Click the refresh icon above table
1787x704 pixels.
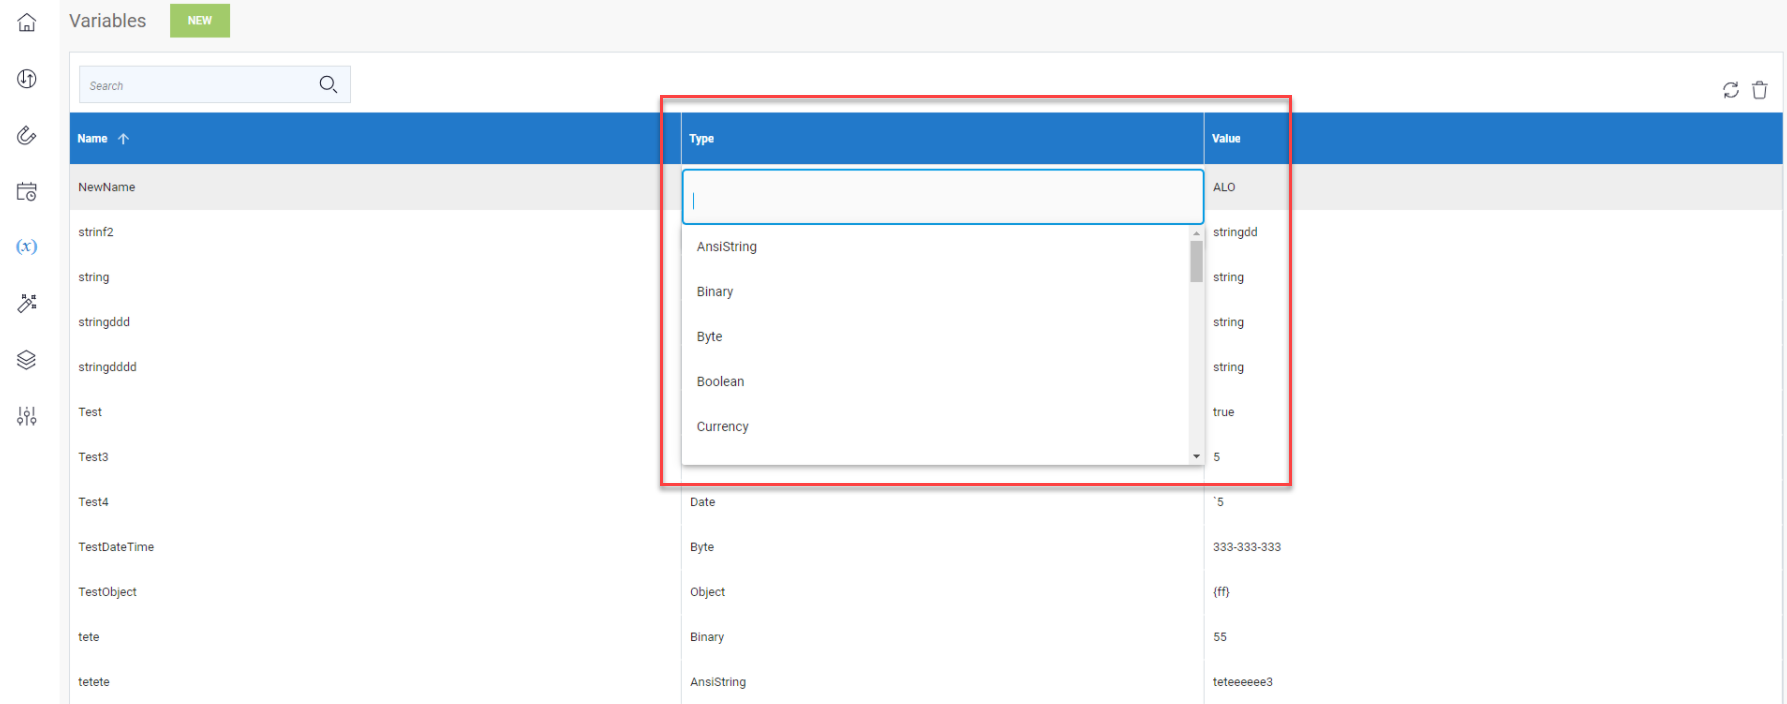pos(1730,90)
